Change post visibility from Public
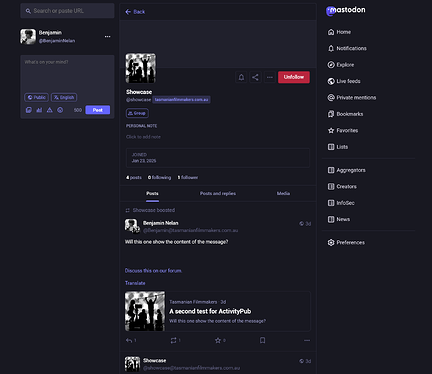 [x=36, y=97]
